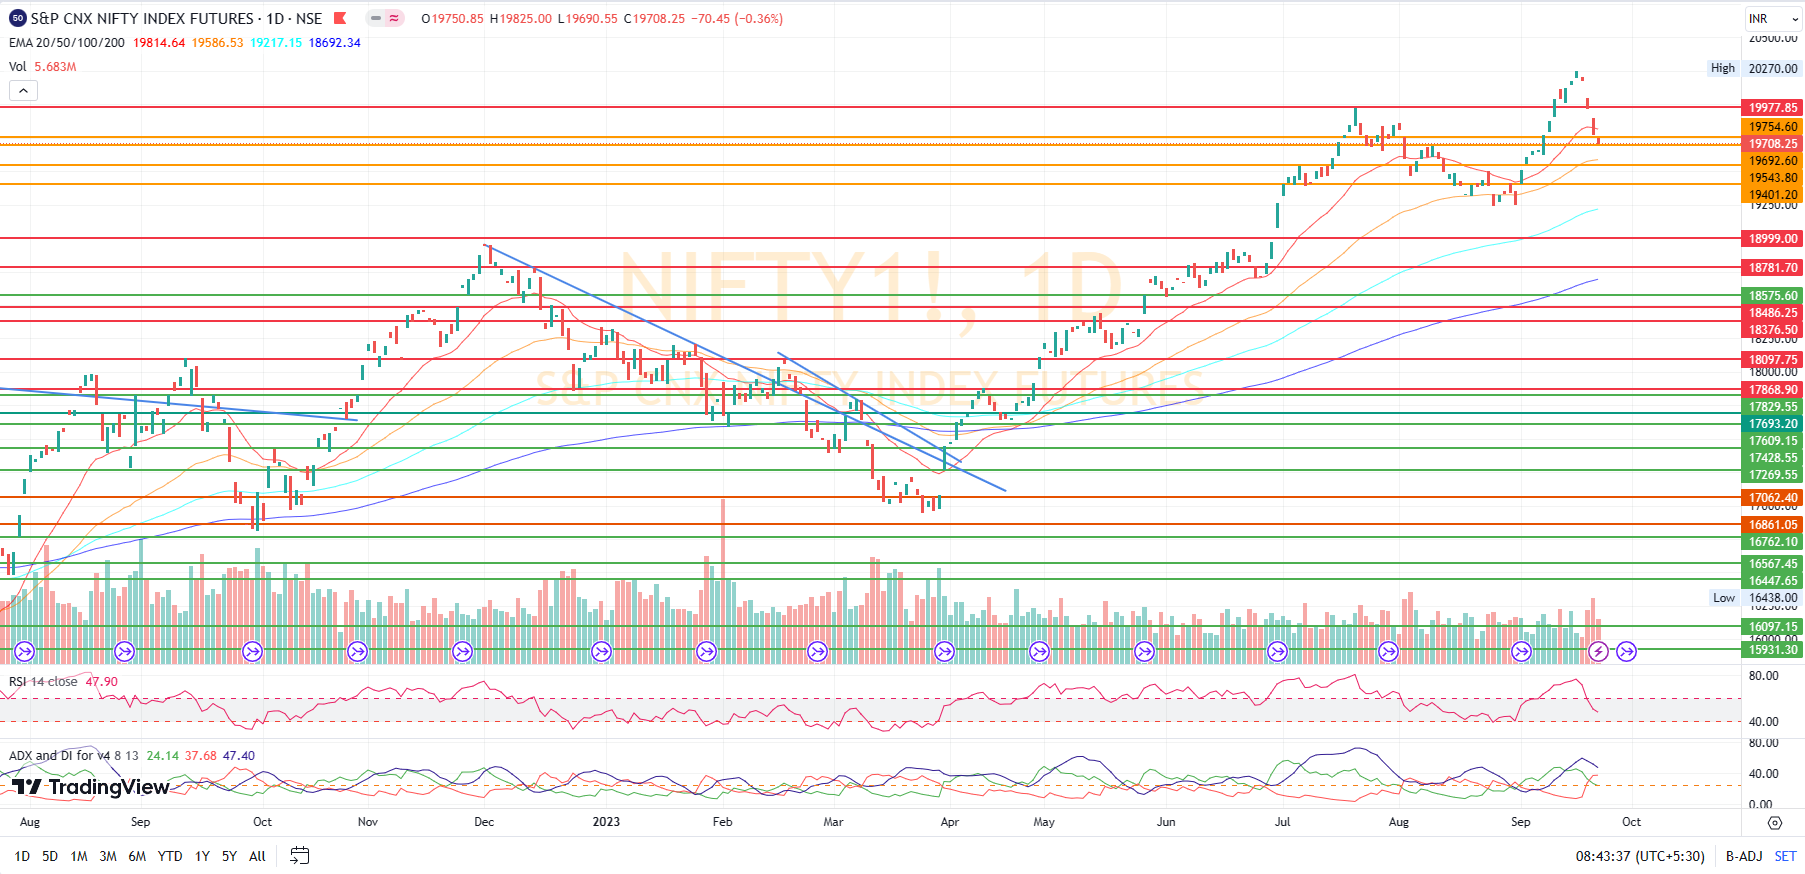Select the All date range
Image resolution: width=1805 pixels, height=874 pixels.
click(x=257, y=856)
